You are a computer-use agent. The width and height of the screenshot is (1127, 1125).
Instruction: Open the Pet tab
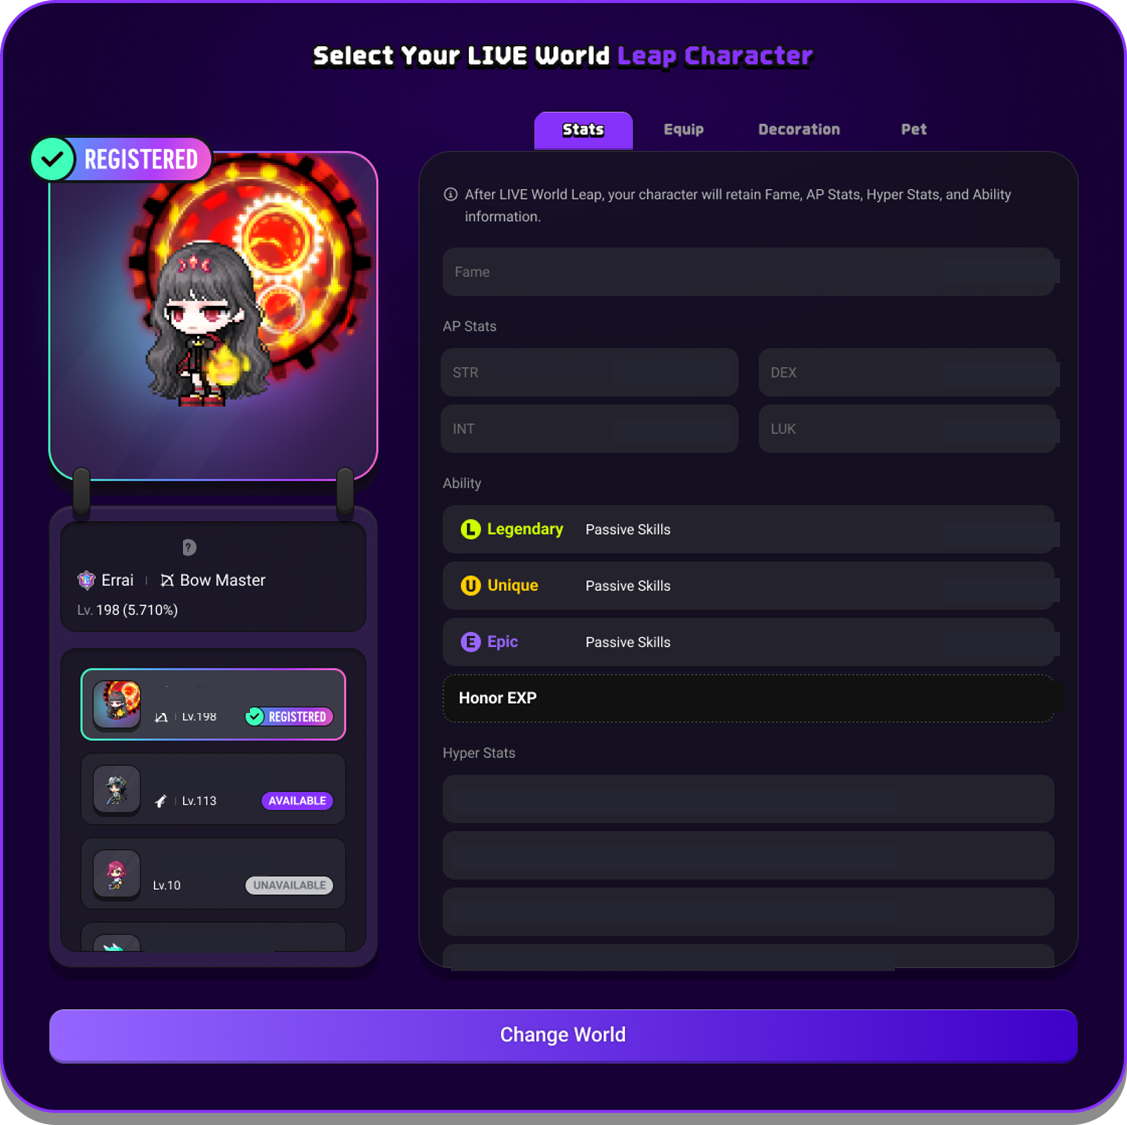tap(914, 129)
